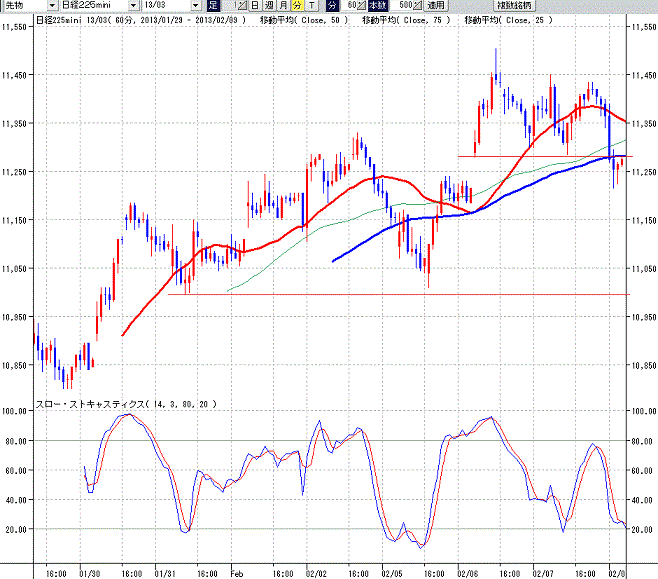
Task: Select the T tick interval
Action: click(311, 5)
